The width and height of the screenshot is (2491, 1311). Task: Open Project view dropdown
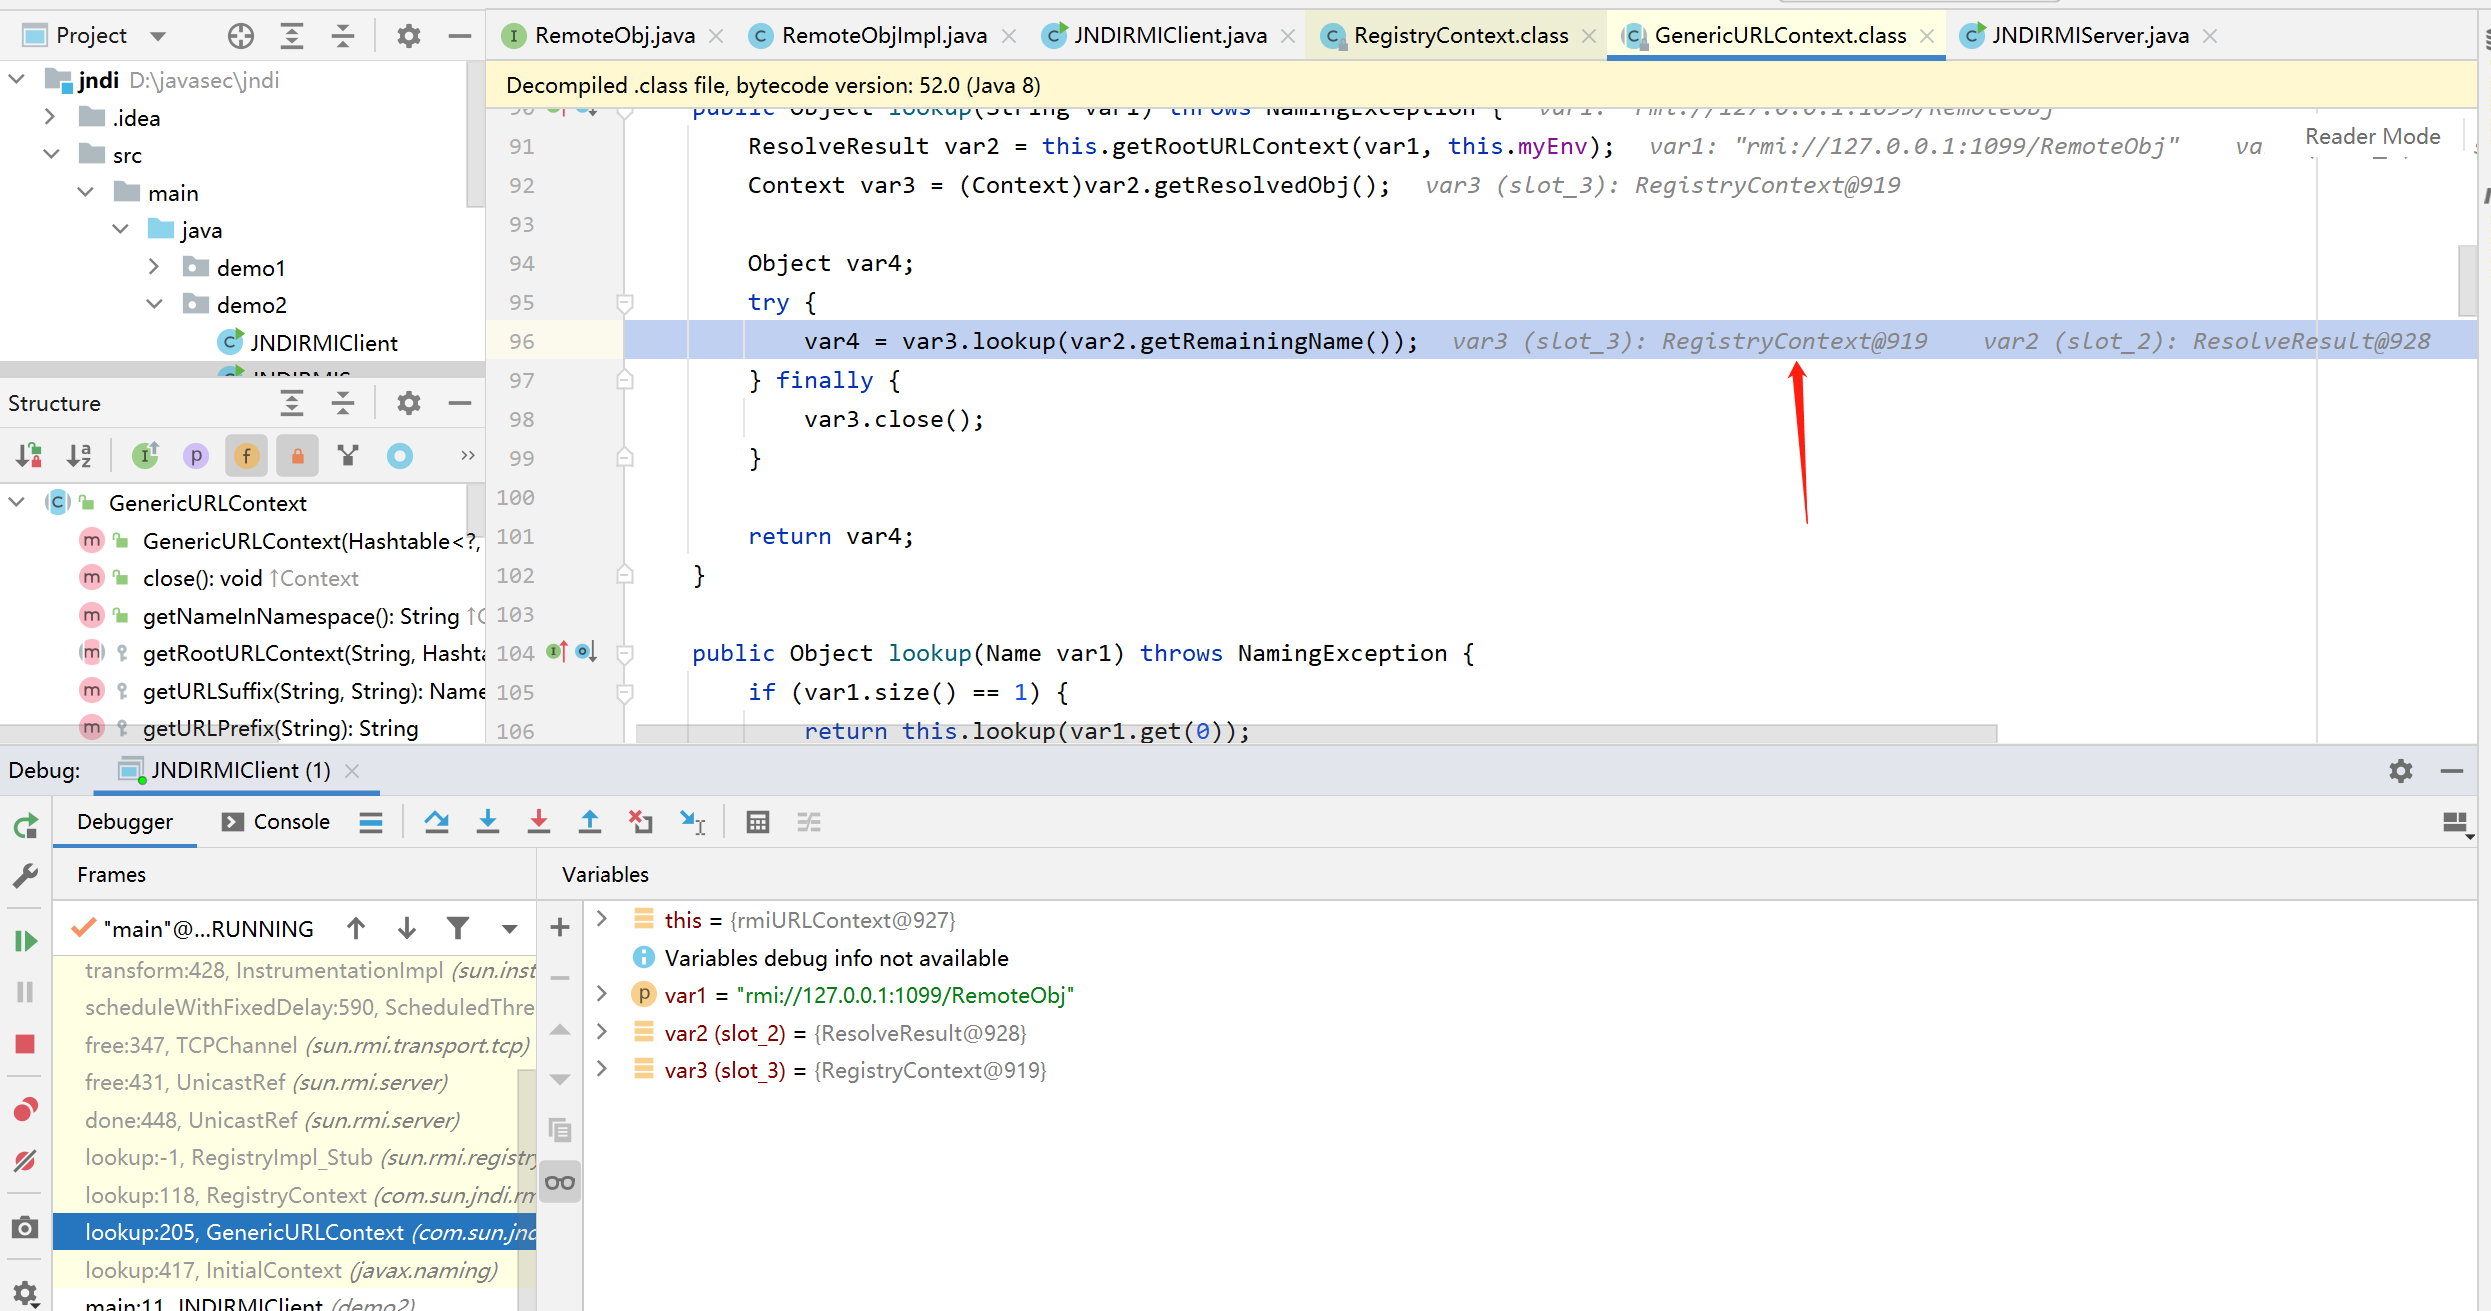click(158, 36)
